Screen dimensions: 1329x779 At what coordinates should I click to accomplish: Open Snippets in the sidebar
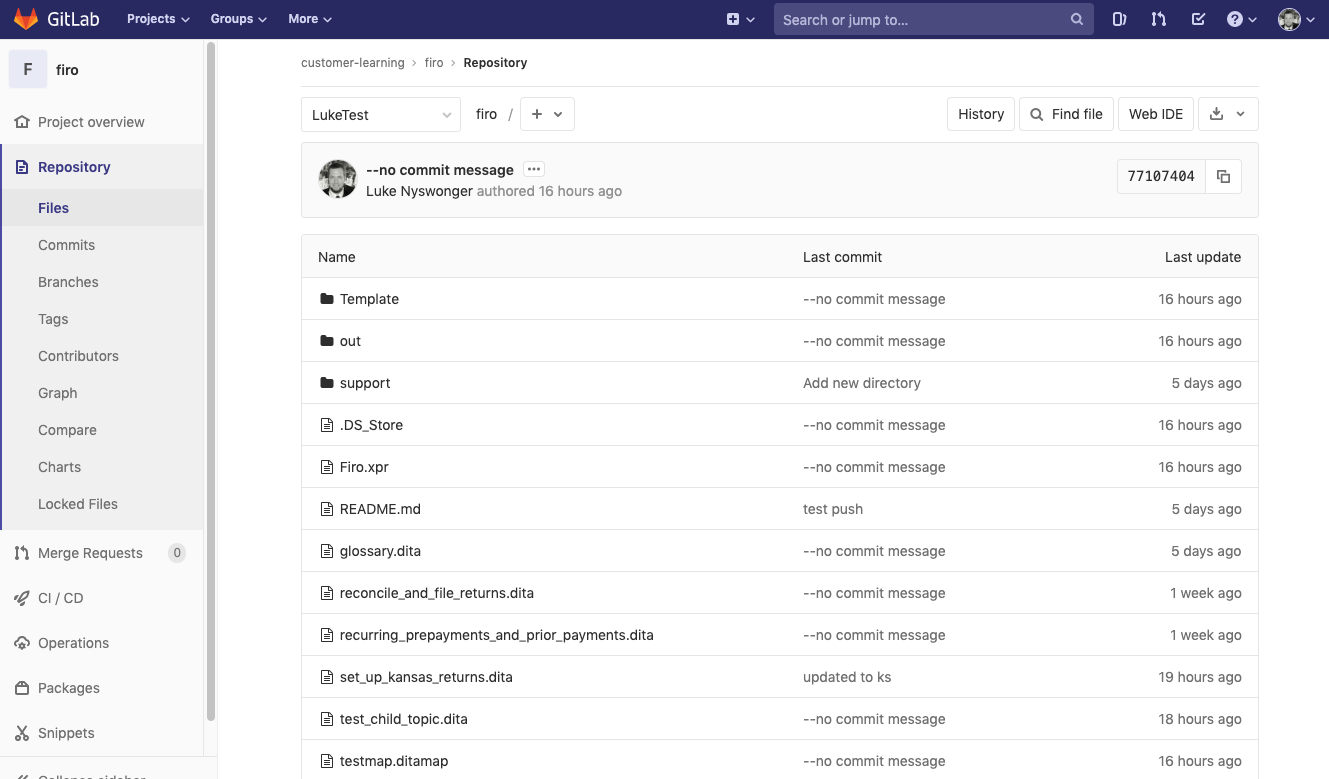[x=66, y=733]
